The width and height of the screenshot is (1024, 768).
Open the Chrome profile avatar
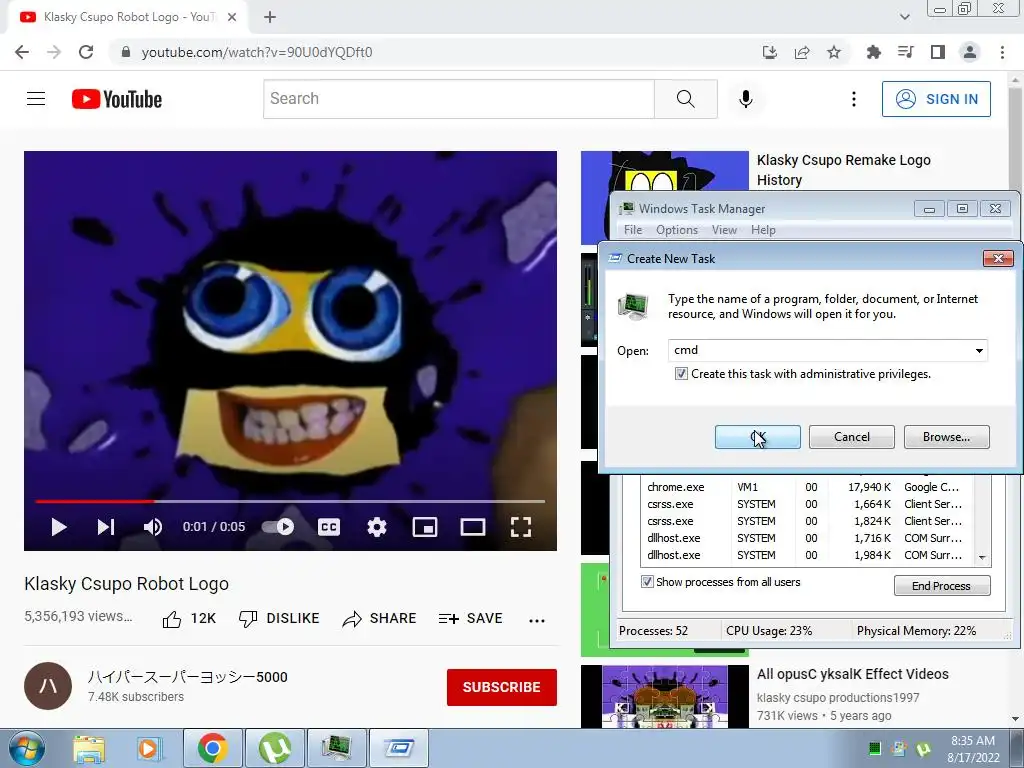click(x=970, y=52)
